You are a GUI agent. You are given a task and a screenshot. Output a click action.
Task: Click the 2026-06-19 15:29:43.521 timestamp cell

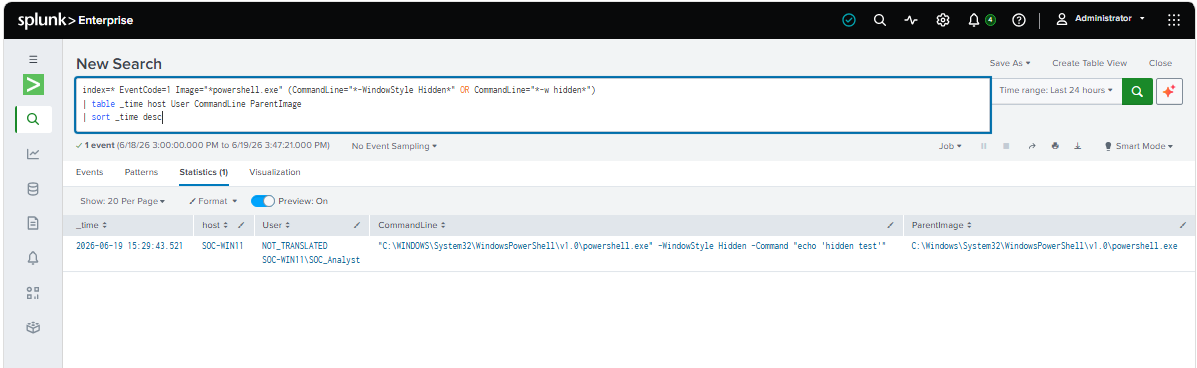pos(130,246)
